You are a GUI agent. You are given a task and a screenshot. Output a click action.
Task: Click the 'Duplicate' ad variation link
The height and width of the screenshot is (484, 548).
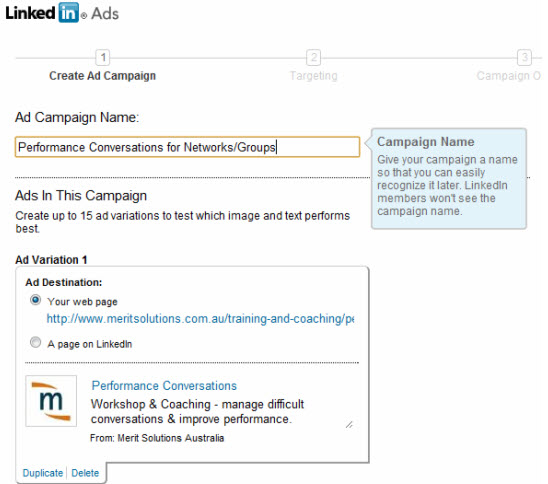(x=43, y=473)
